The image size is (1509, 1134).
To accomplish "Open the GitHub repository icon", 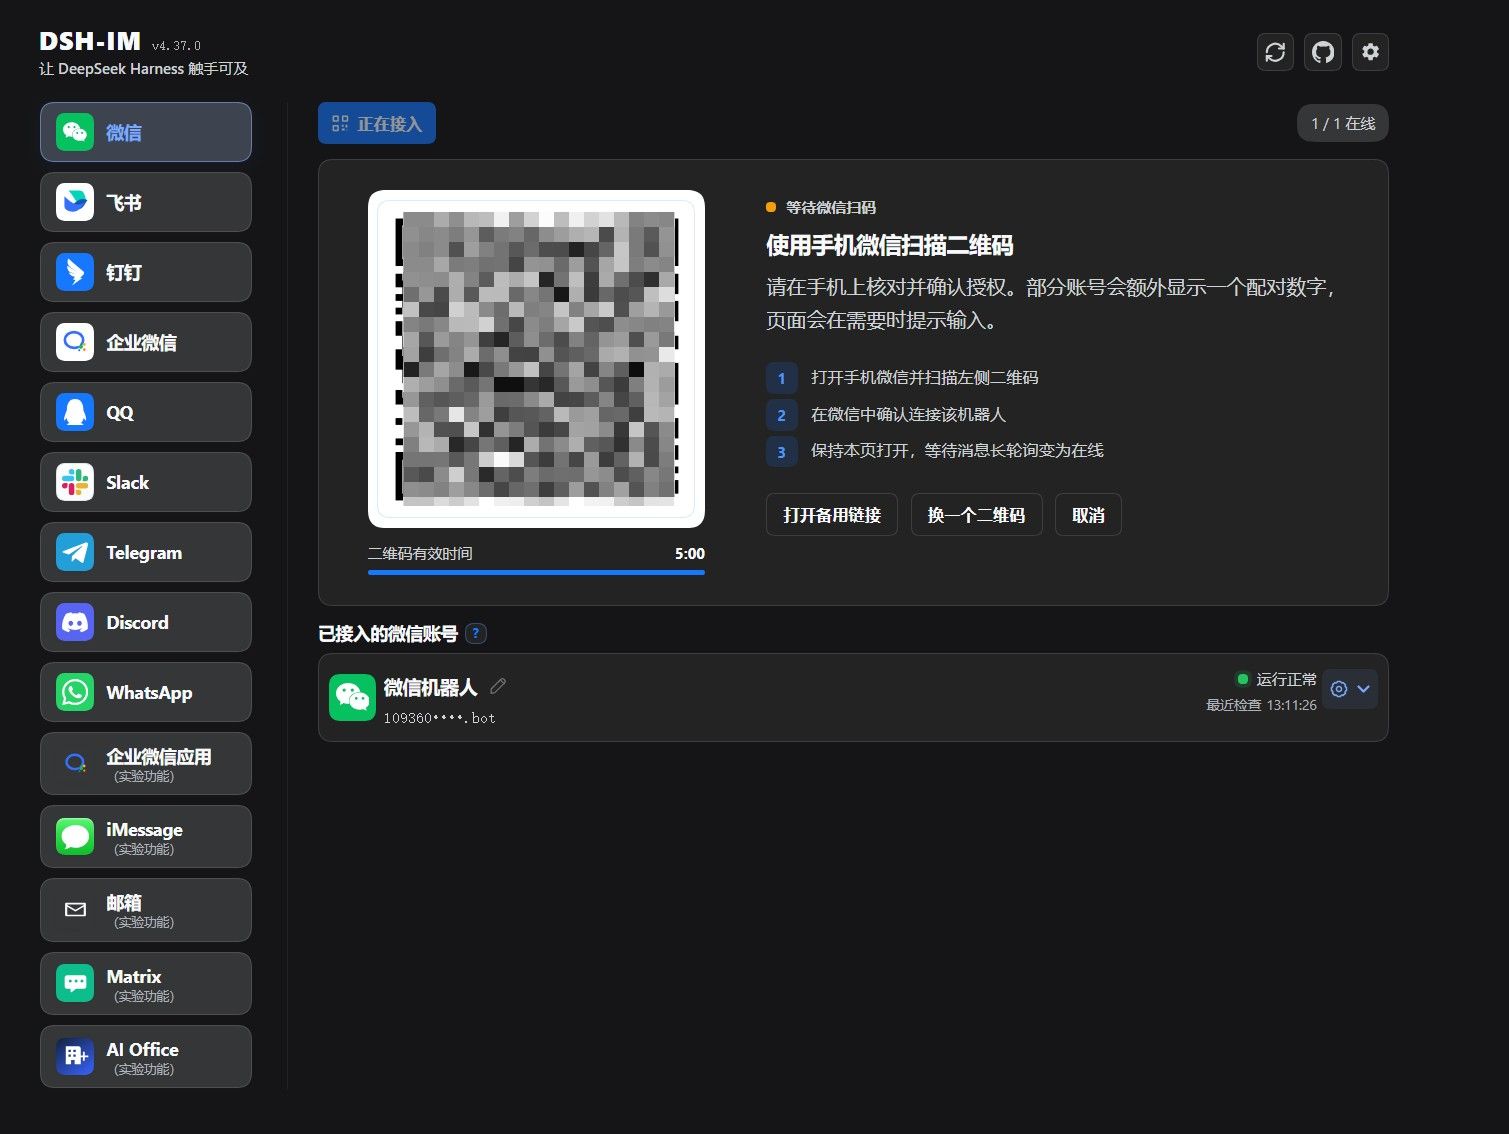I will pos(1323,52).
